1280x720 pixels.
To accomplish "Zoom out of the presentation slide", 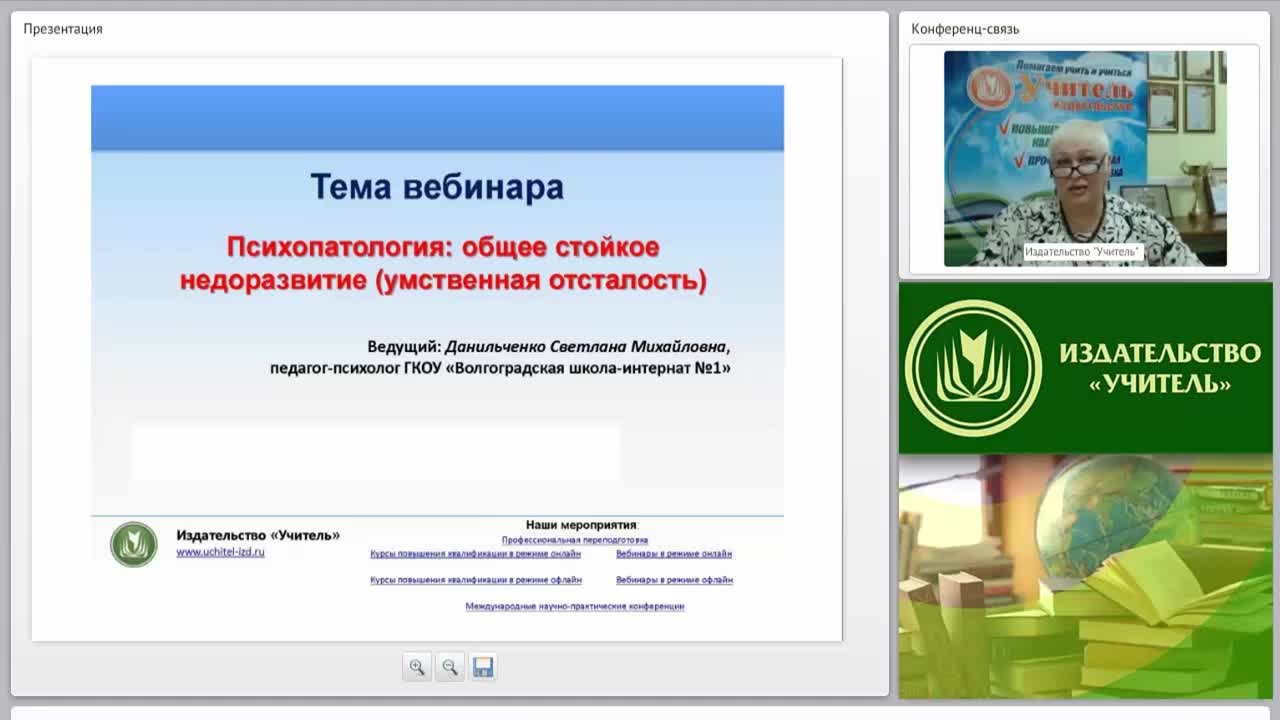I will point(450,667).
